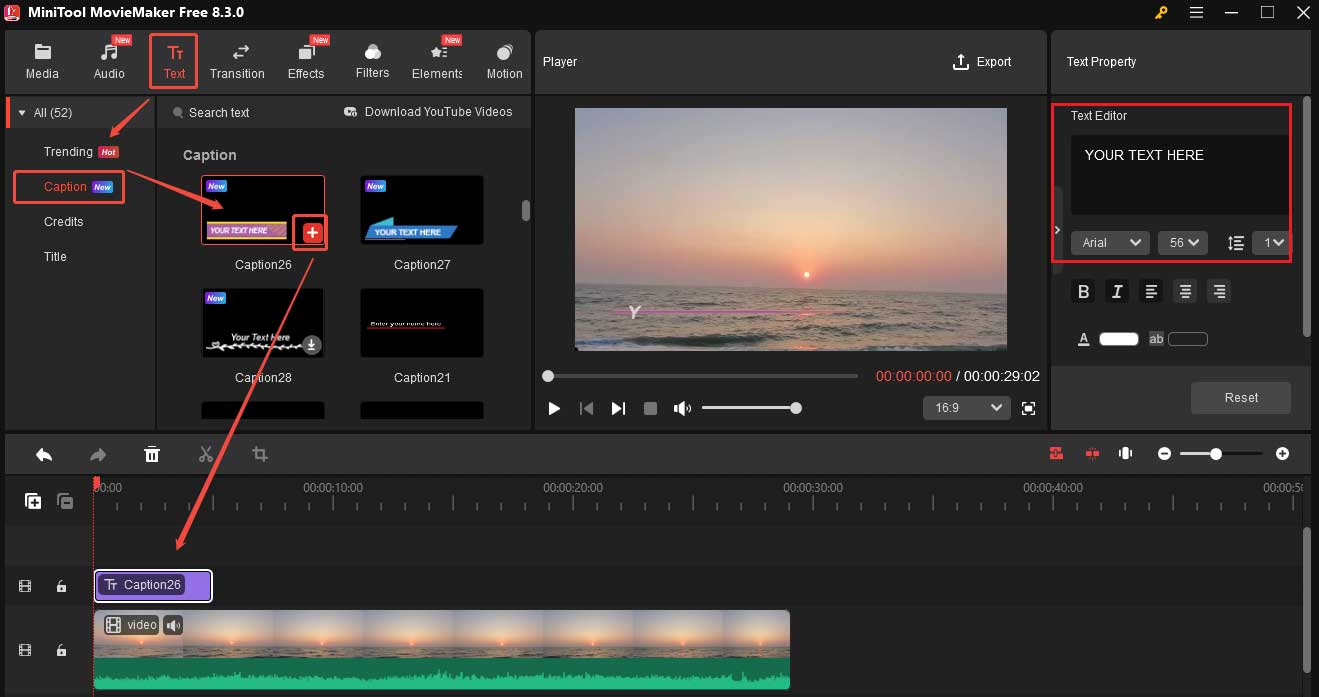This screenshot has height=697, width=1319.
Task: Open the 16:9 aspect ratio dropdown
Action: [967, 408]
